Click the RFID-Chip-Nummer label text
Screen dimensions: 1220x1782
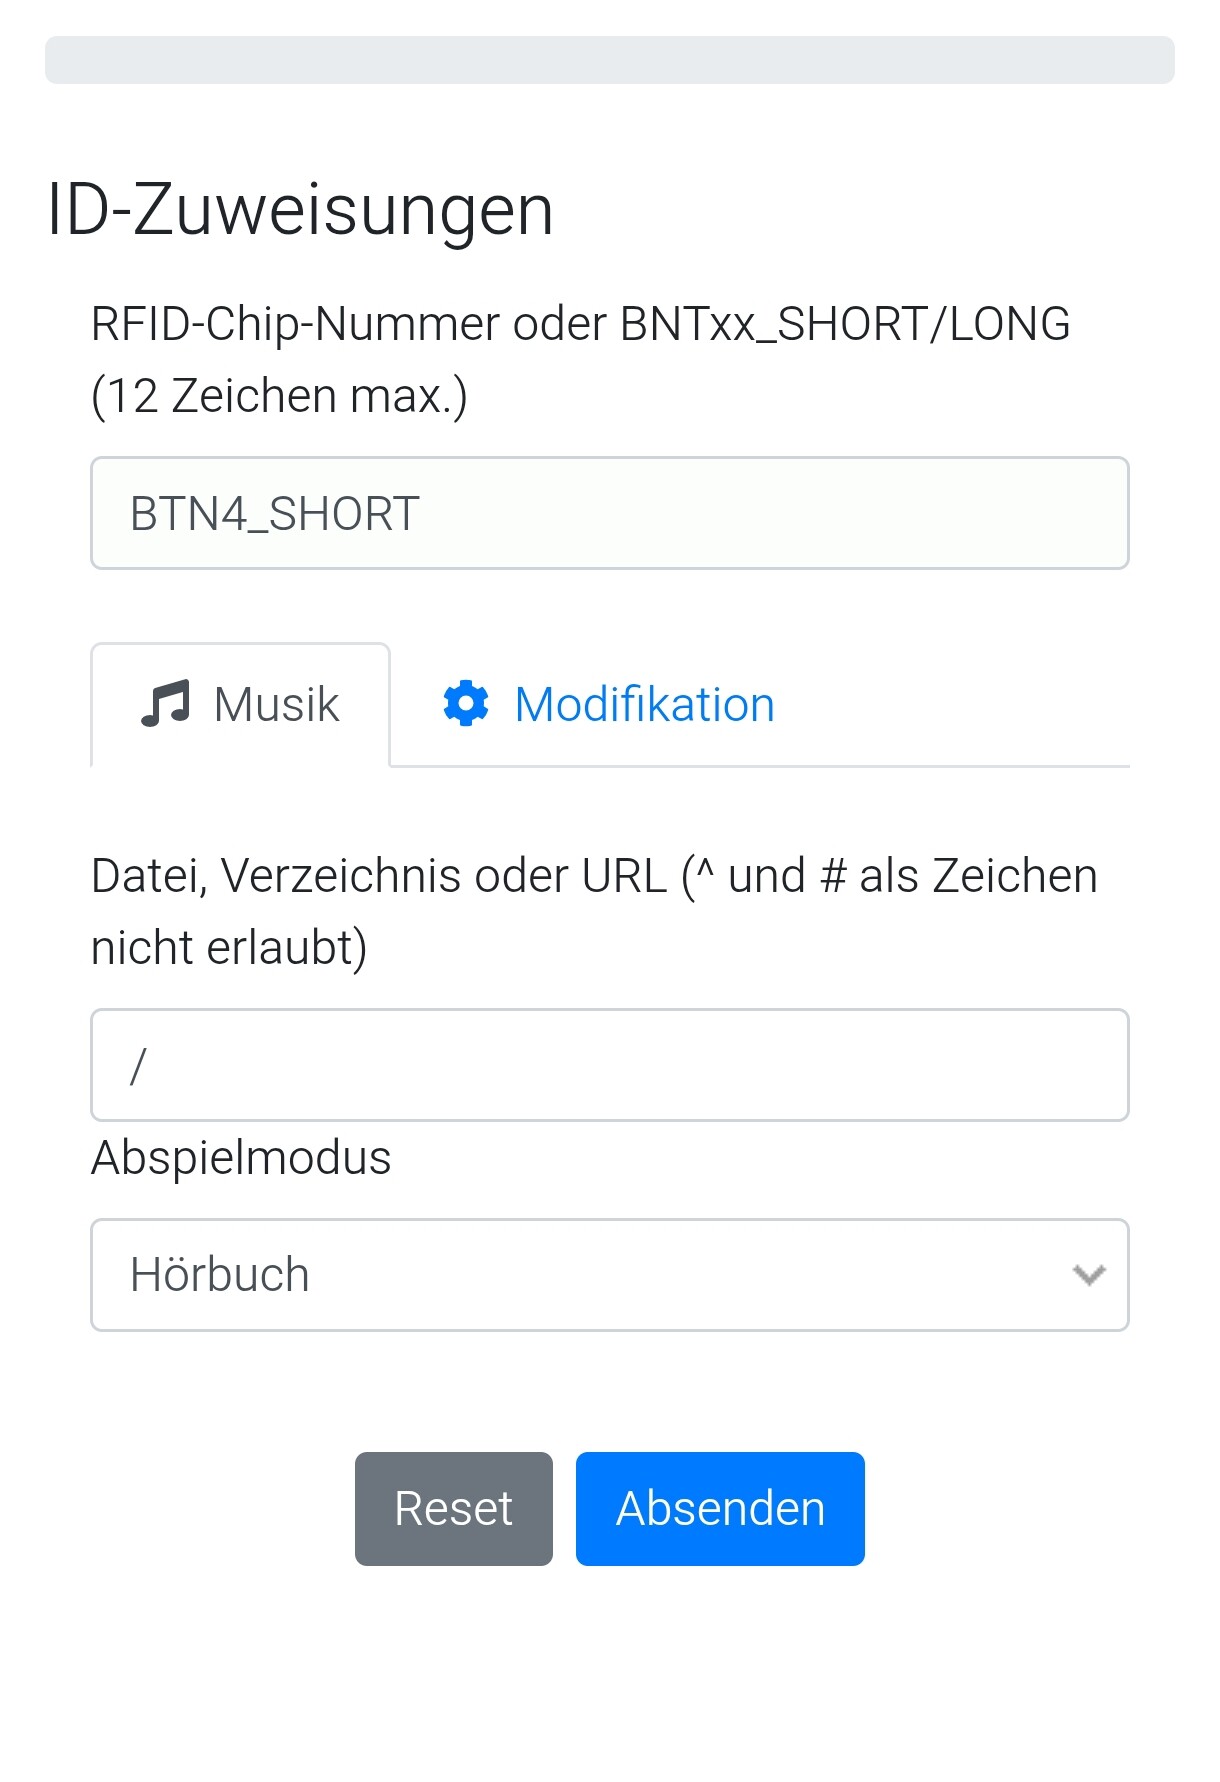[296, 324]
